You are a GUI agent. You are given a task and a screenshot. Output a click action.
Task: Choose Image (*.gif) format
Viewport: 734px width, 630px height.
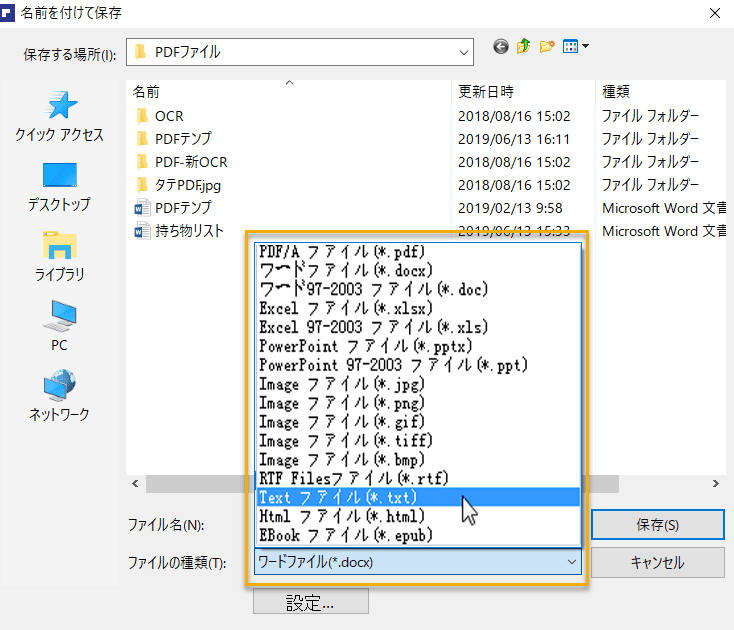pyautogui.click(x=418, y=422)
